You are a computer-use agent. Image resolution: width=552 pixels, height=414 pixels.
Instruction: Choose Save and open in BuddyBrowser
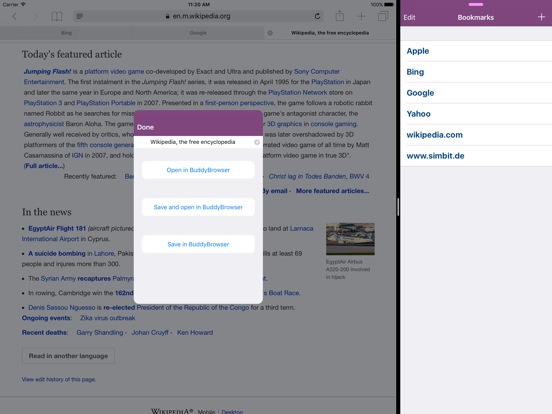tap(198, 207)
